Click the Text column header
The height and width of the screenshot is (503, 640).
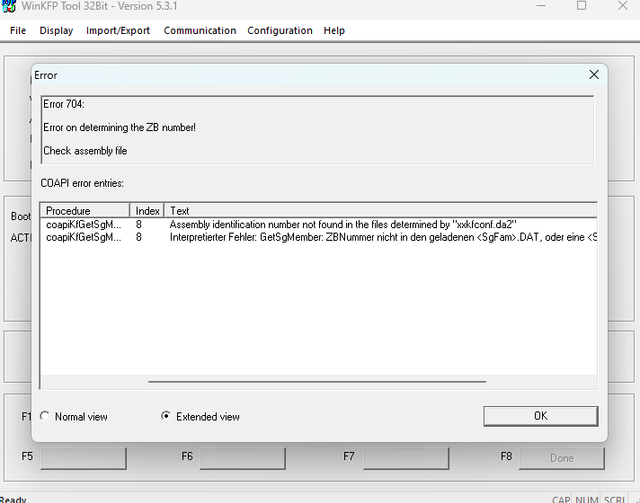380,211
